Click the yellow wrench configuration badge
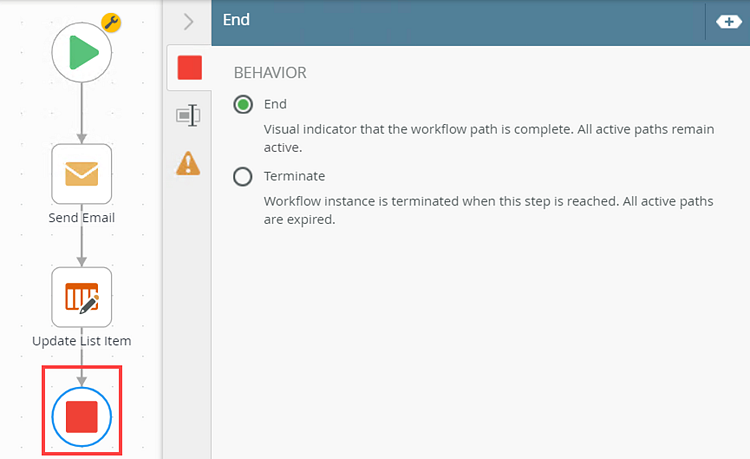750x459 pixels. (111, 22)
